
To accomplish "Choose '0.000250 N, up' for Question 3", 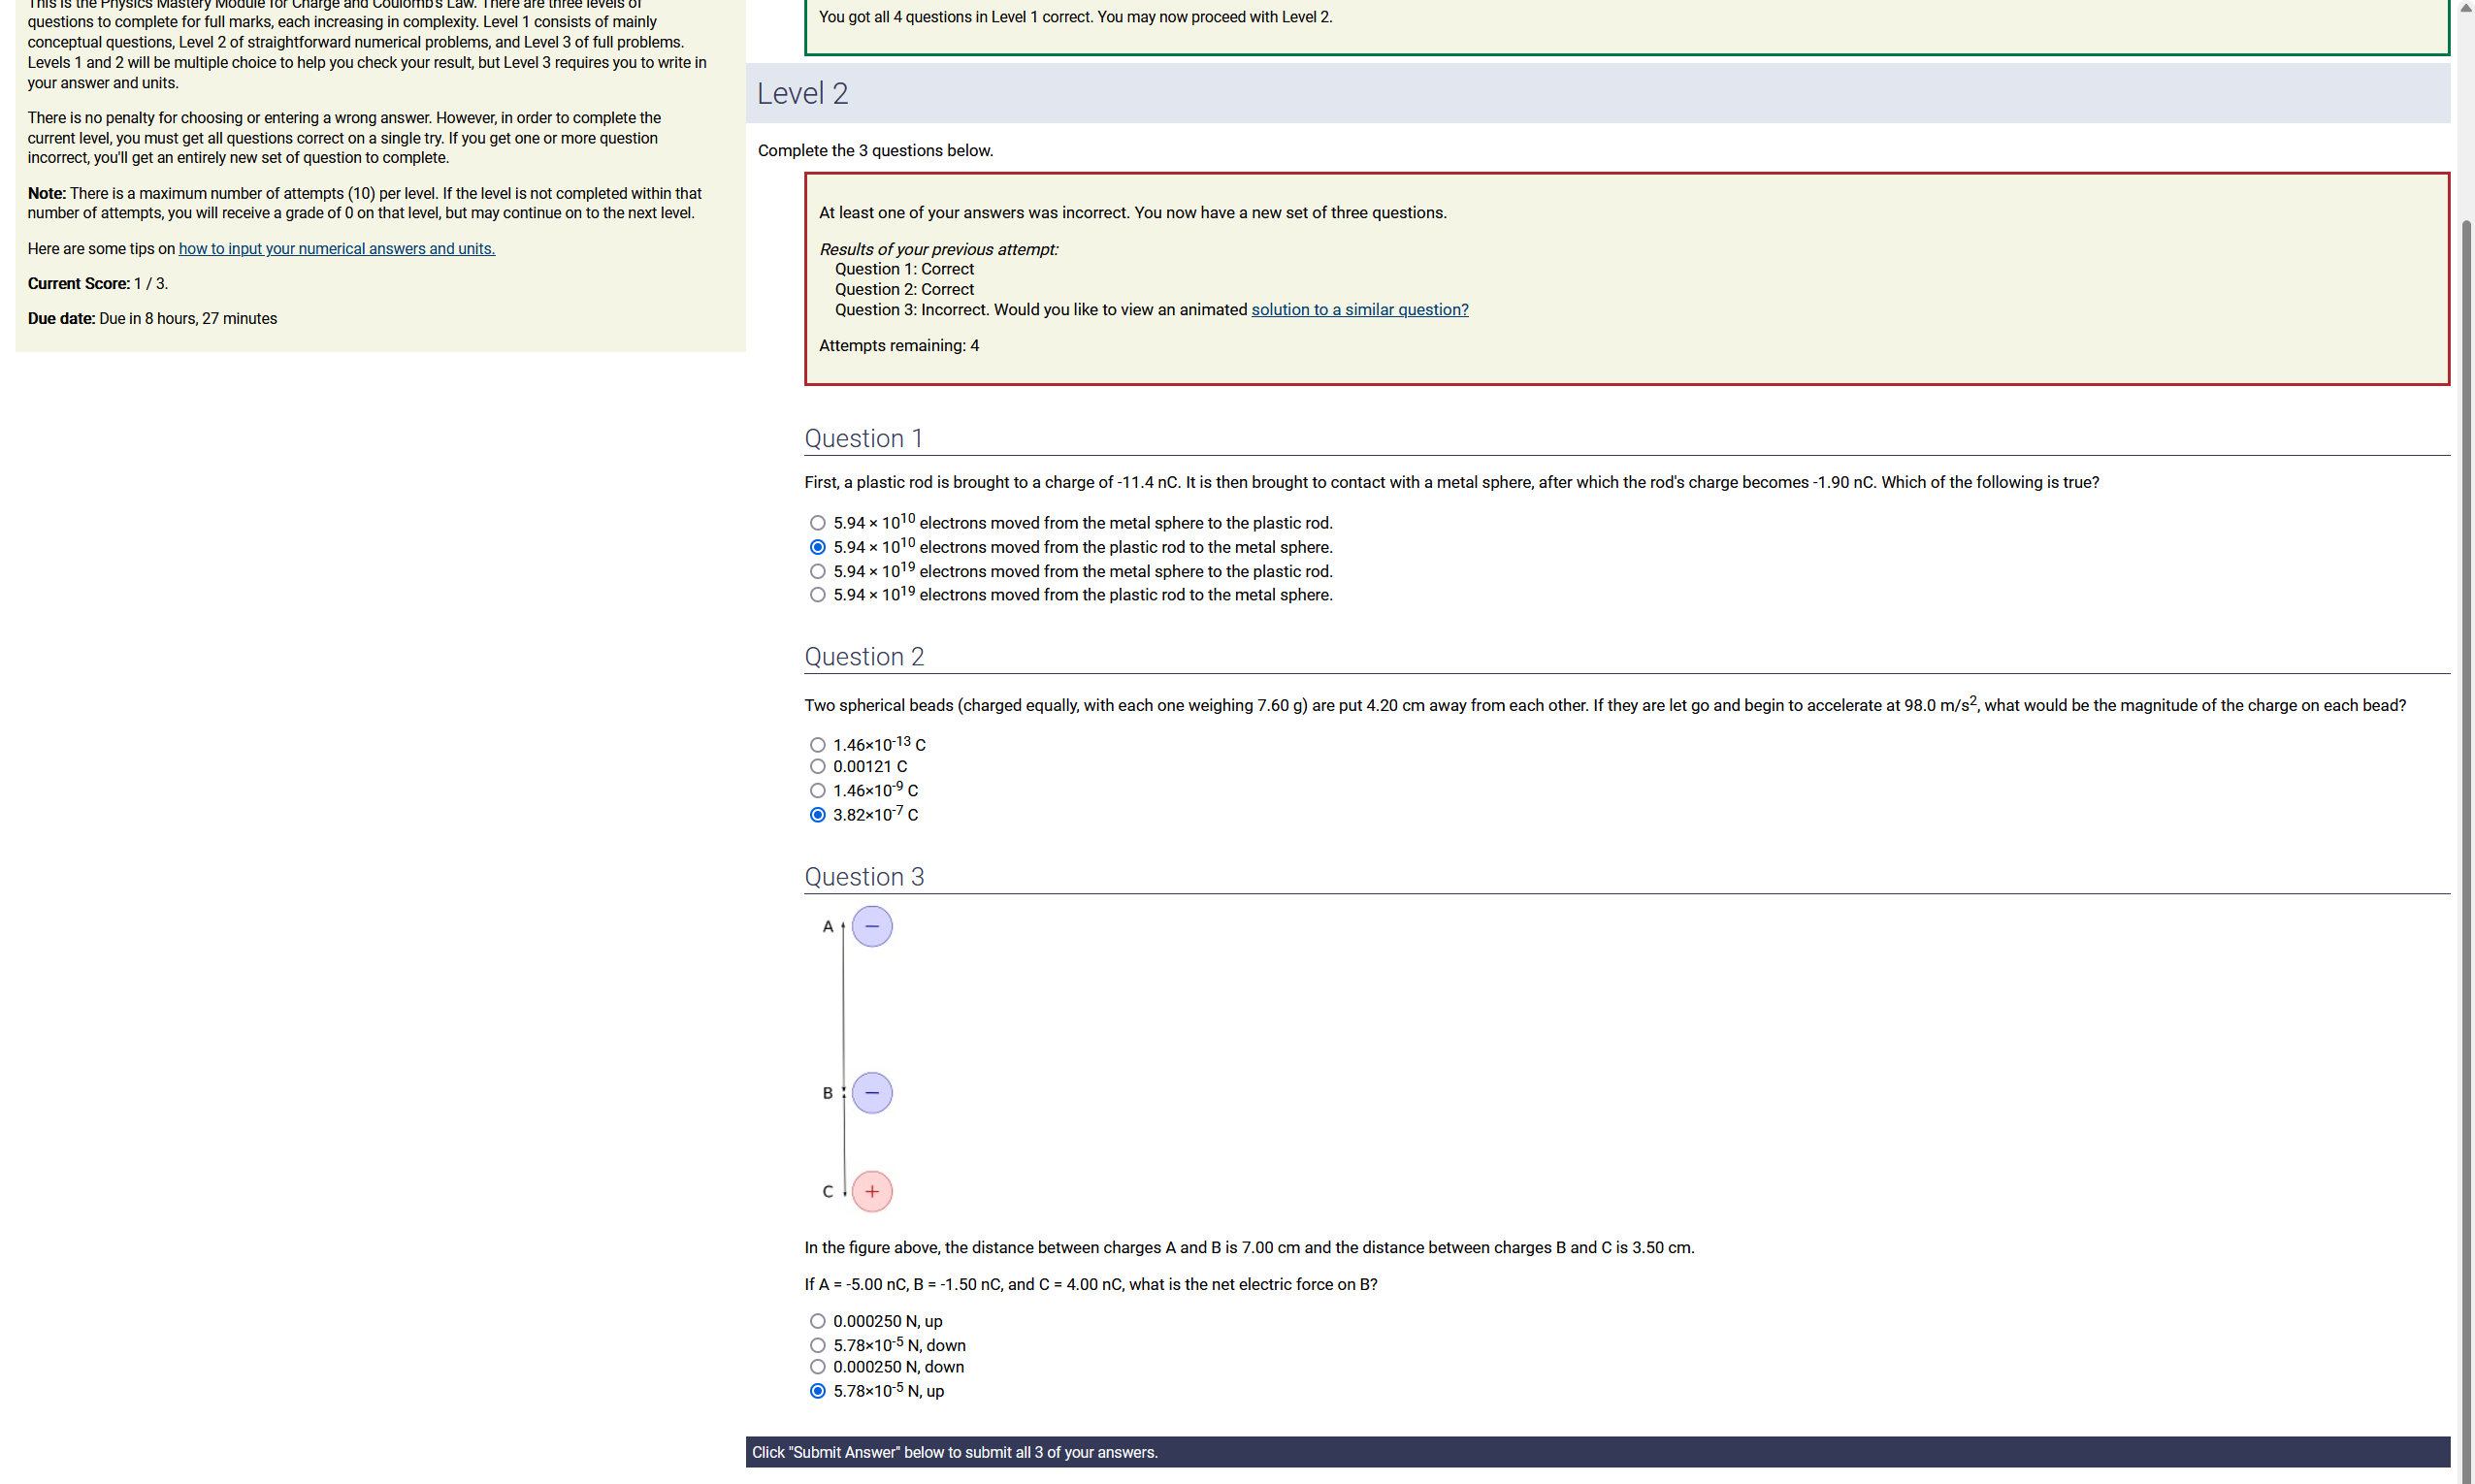I will [x=817, y=1321].
